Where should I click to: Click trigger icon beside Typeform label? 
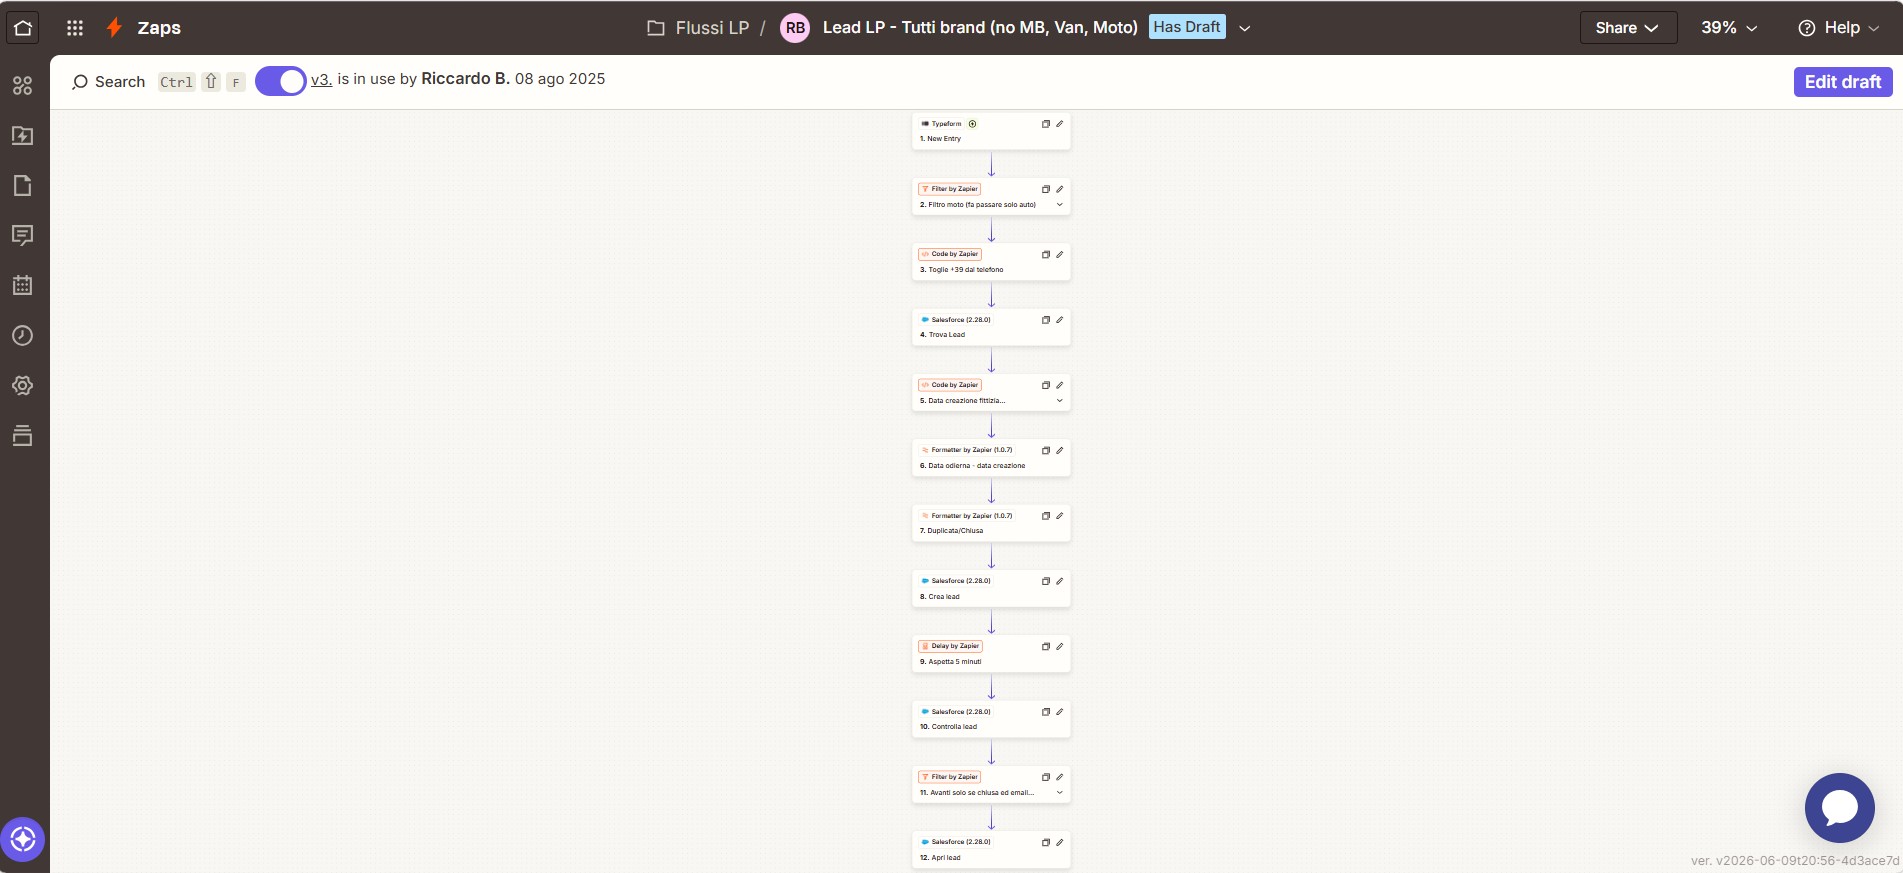click(972, 124)
